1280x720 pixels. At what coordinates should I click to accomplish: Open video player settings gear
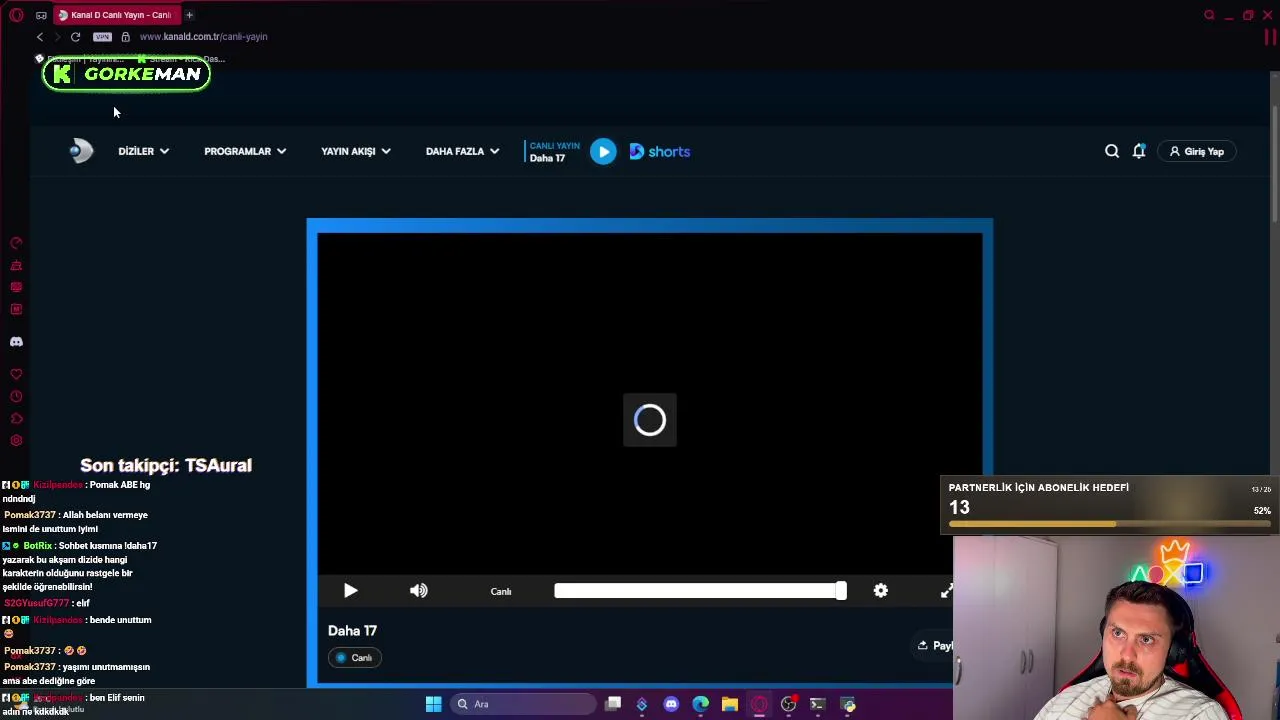[881, 591]
